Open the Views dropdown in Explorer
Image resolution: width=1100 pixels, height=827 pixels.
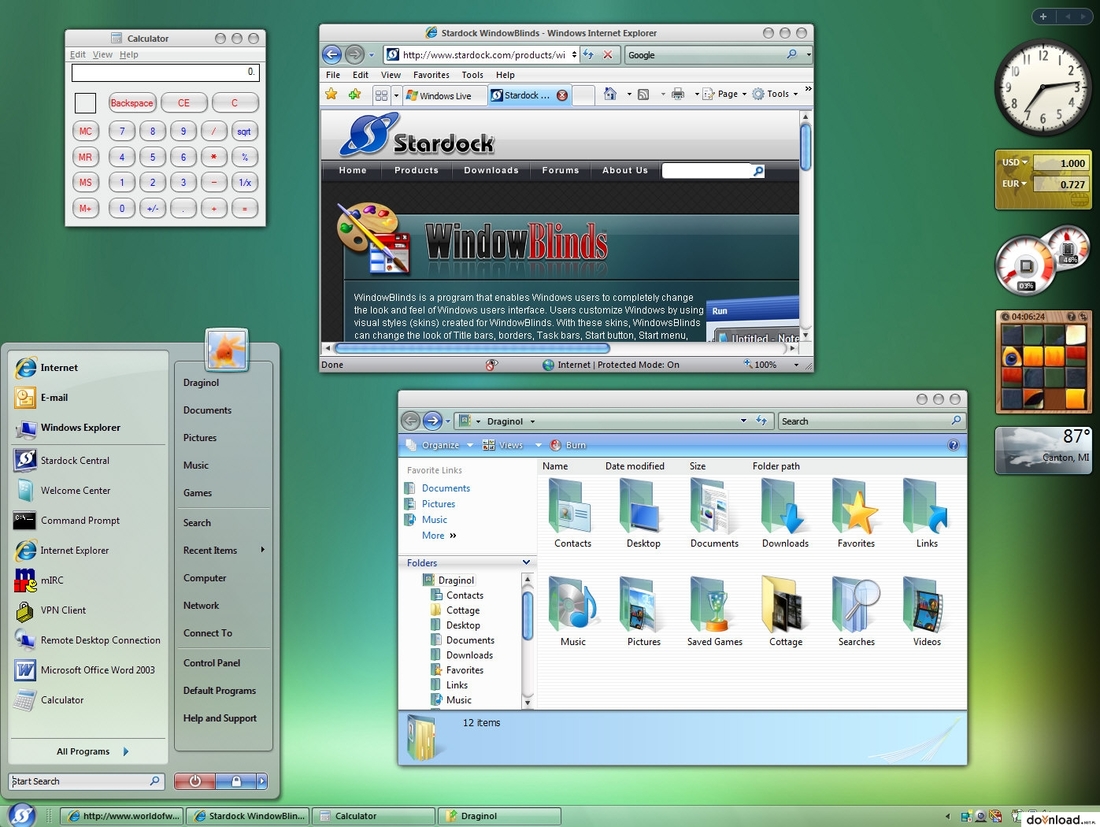(512, 445)
